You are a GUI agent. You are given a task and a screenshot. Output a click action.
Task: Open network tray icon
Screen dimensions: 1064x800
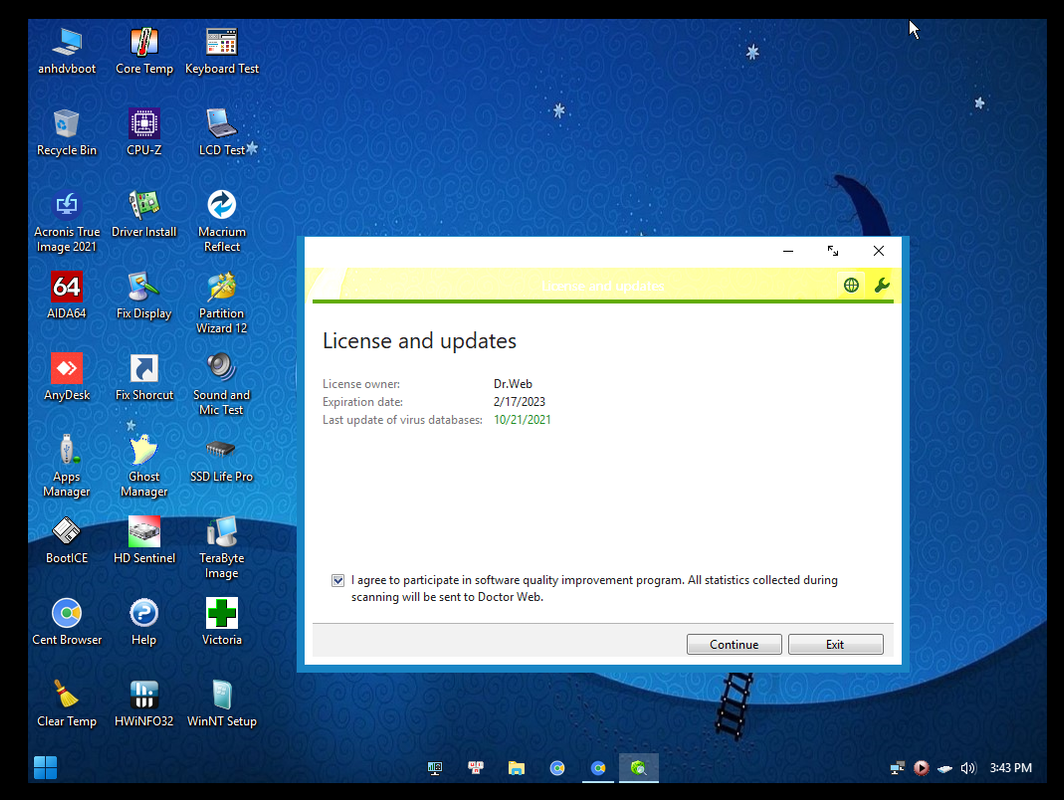coord(897,767)
